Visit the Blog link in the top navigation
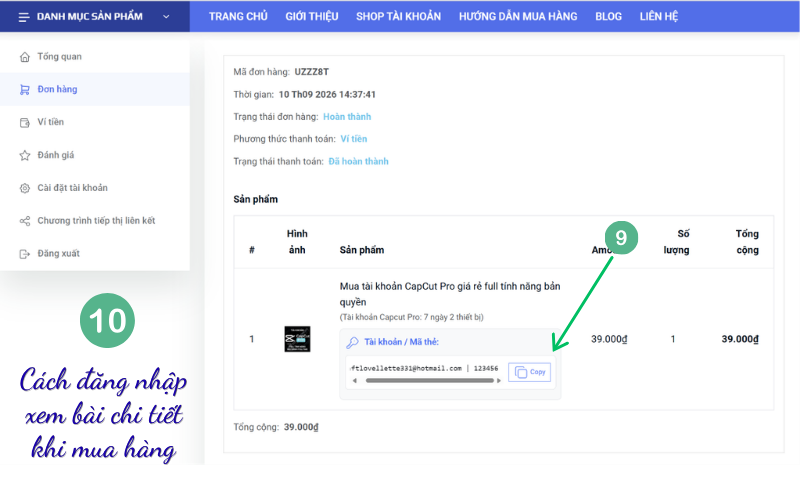Image resolution: width=800 pixels, height=500 pixels. [x=608, y=16]
